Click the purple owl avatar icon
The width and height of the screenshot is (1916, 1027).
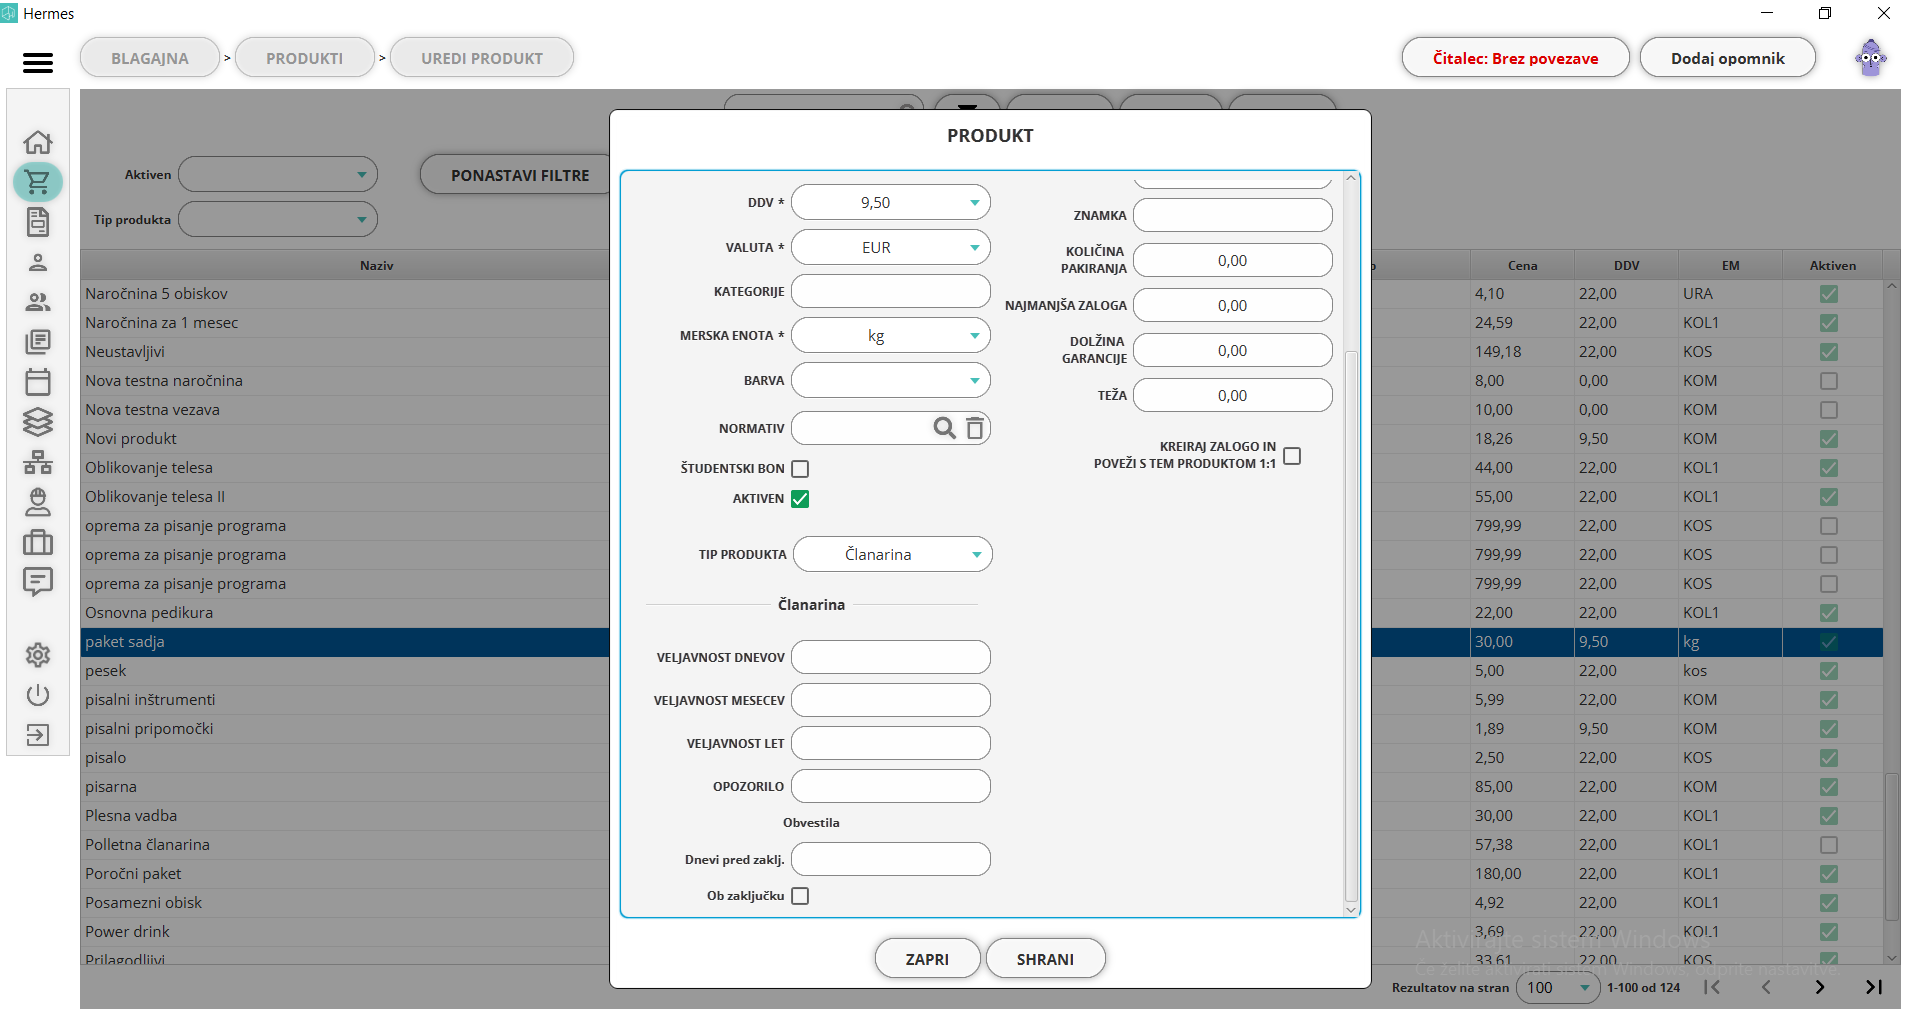point(1870,58)
